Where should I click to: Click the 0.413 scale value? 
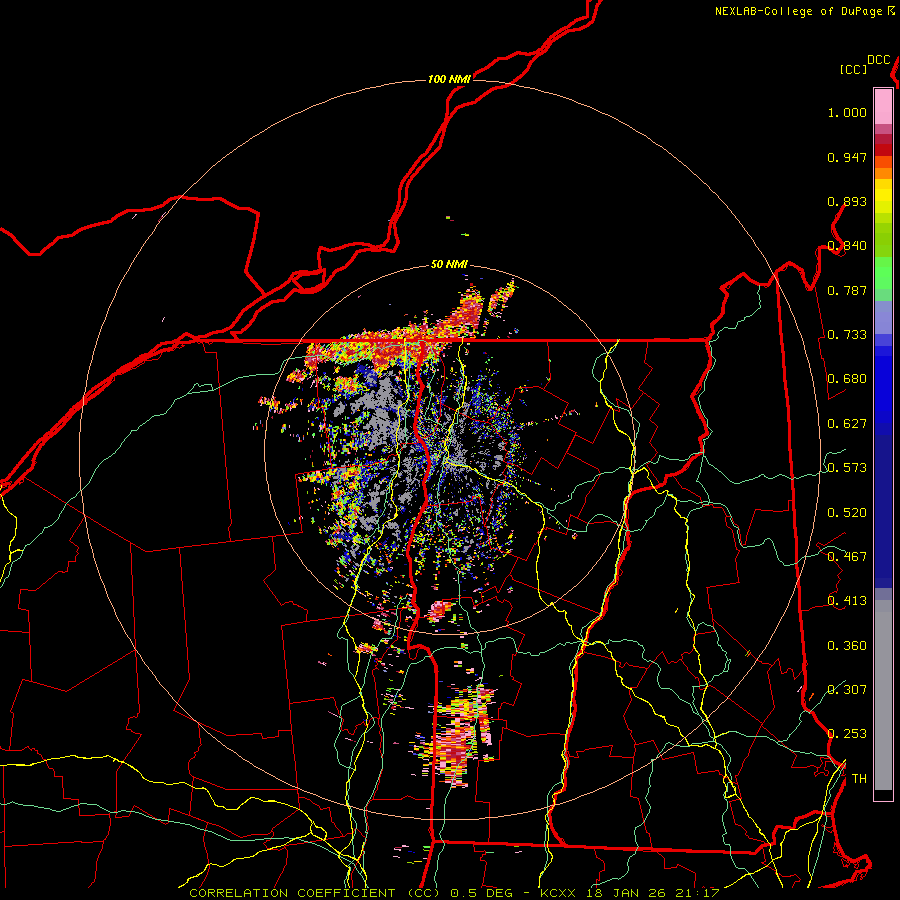point(847,601)
